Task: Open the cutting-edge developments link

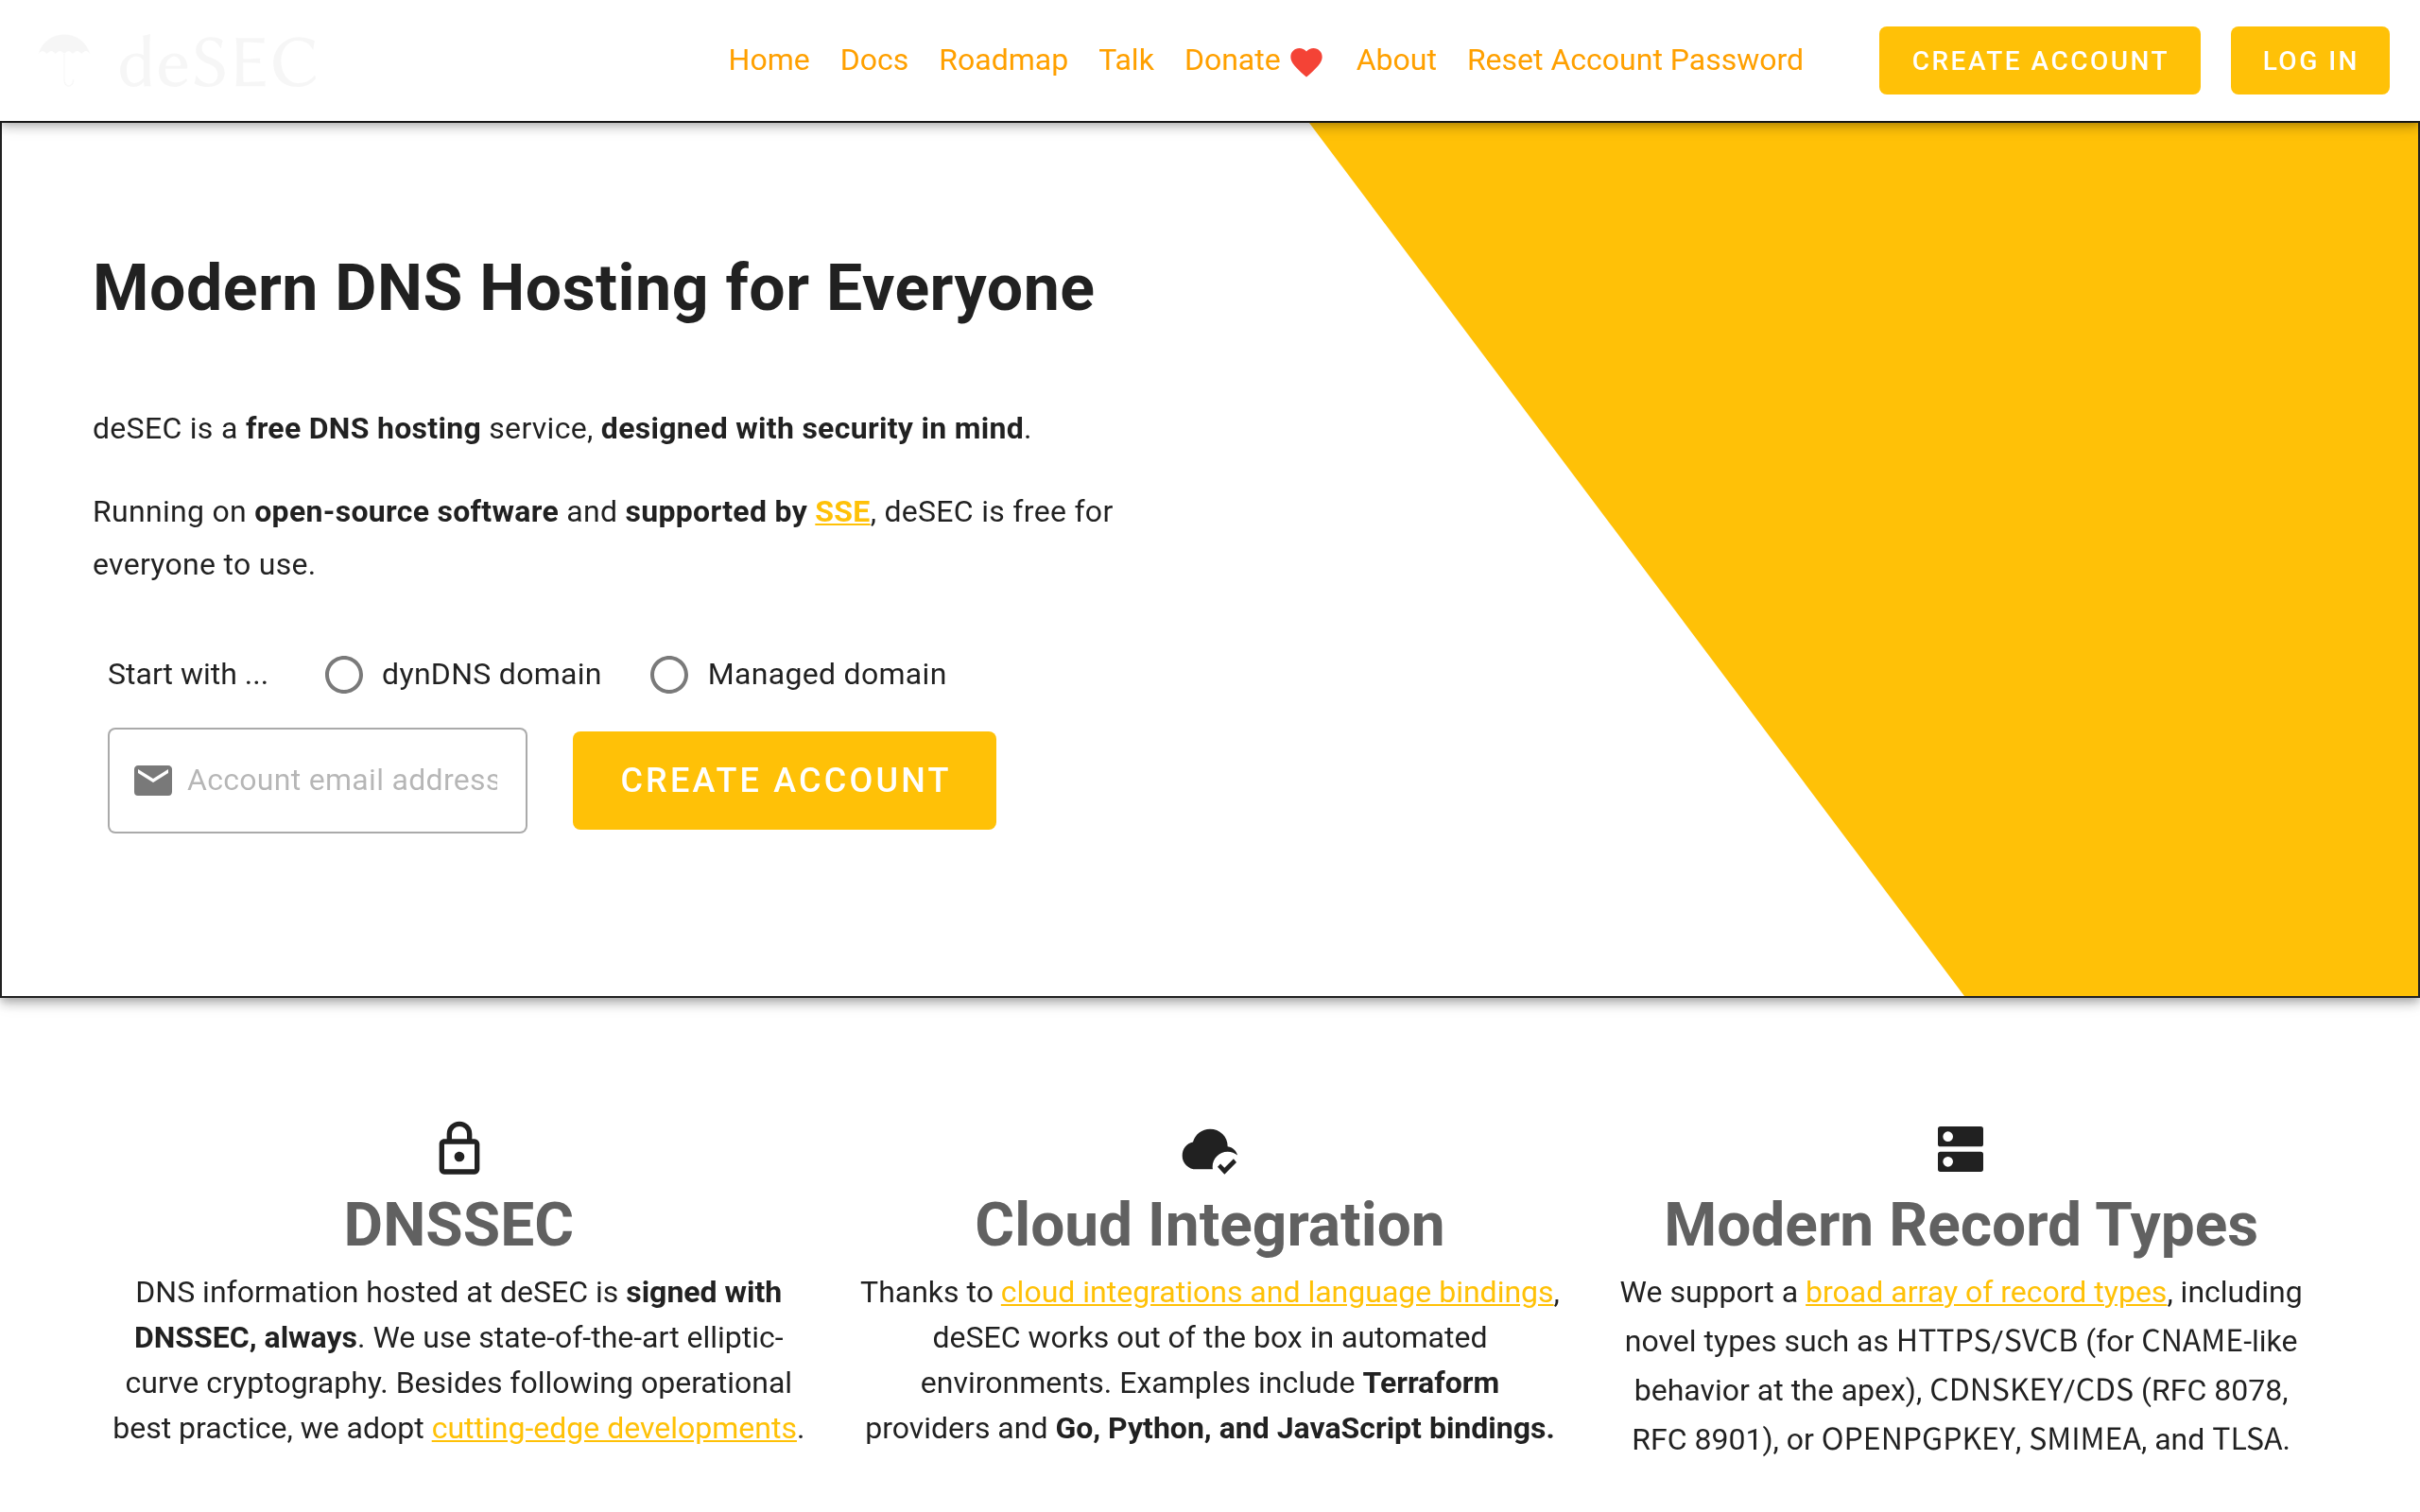Action: click(x=614, y=1428)
